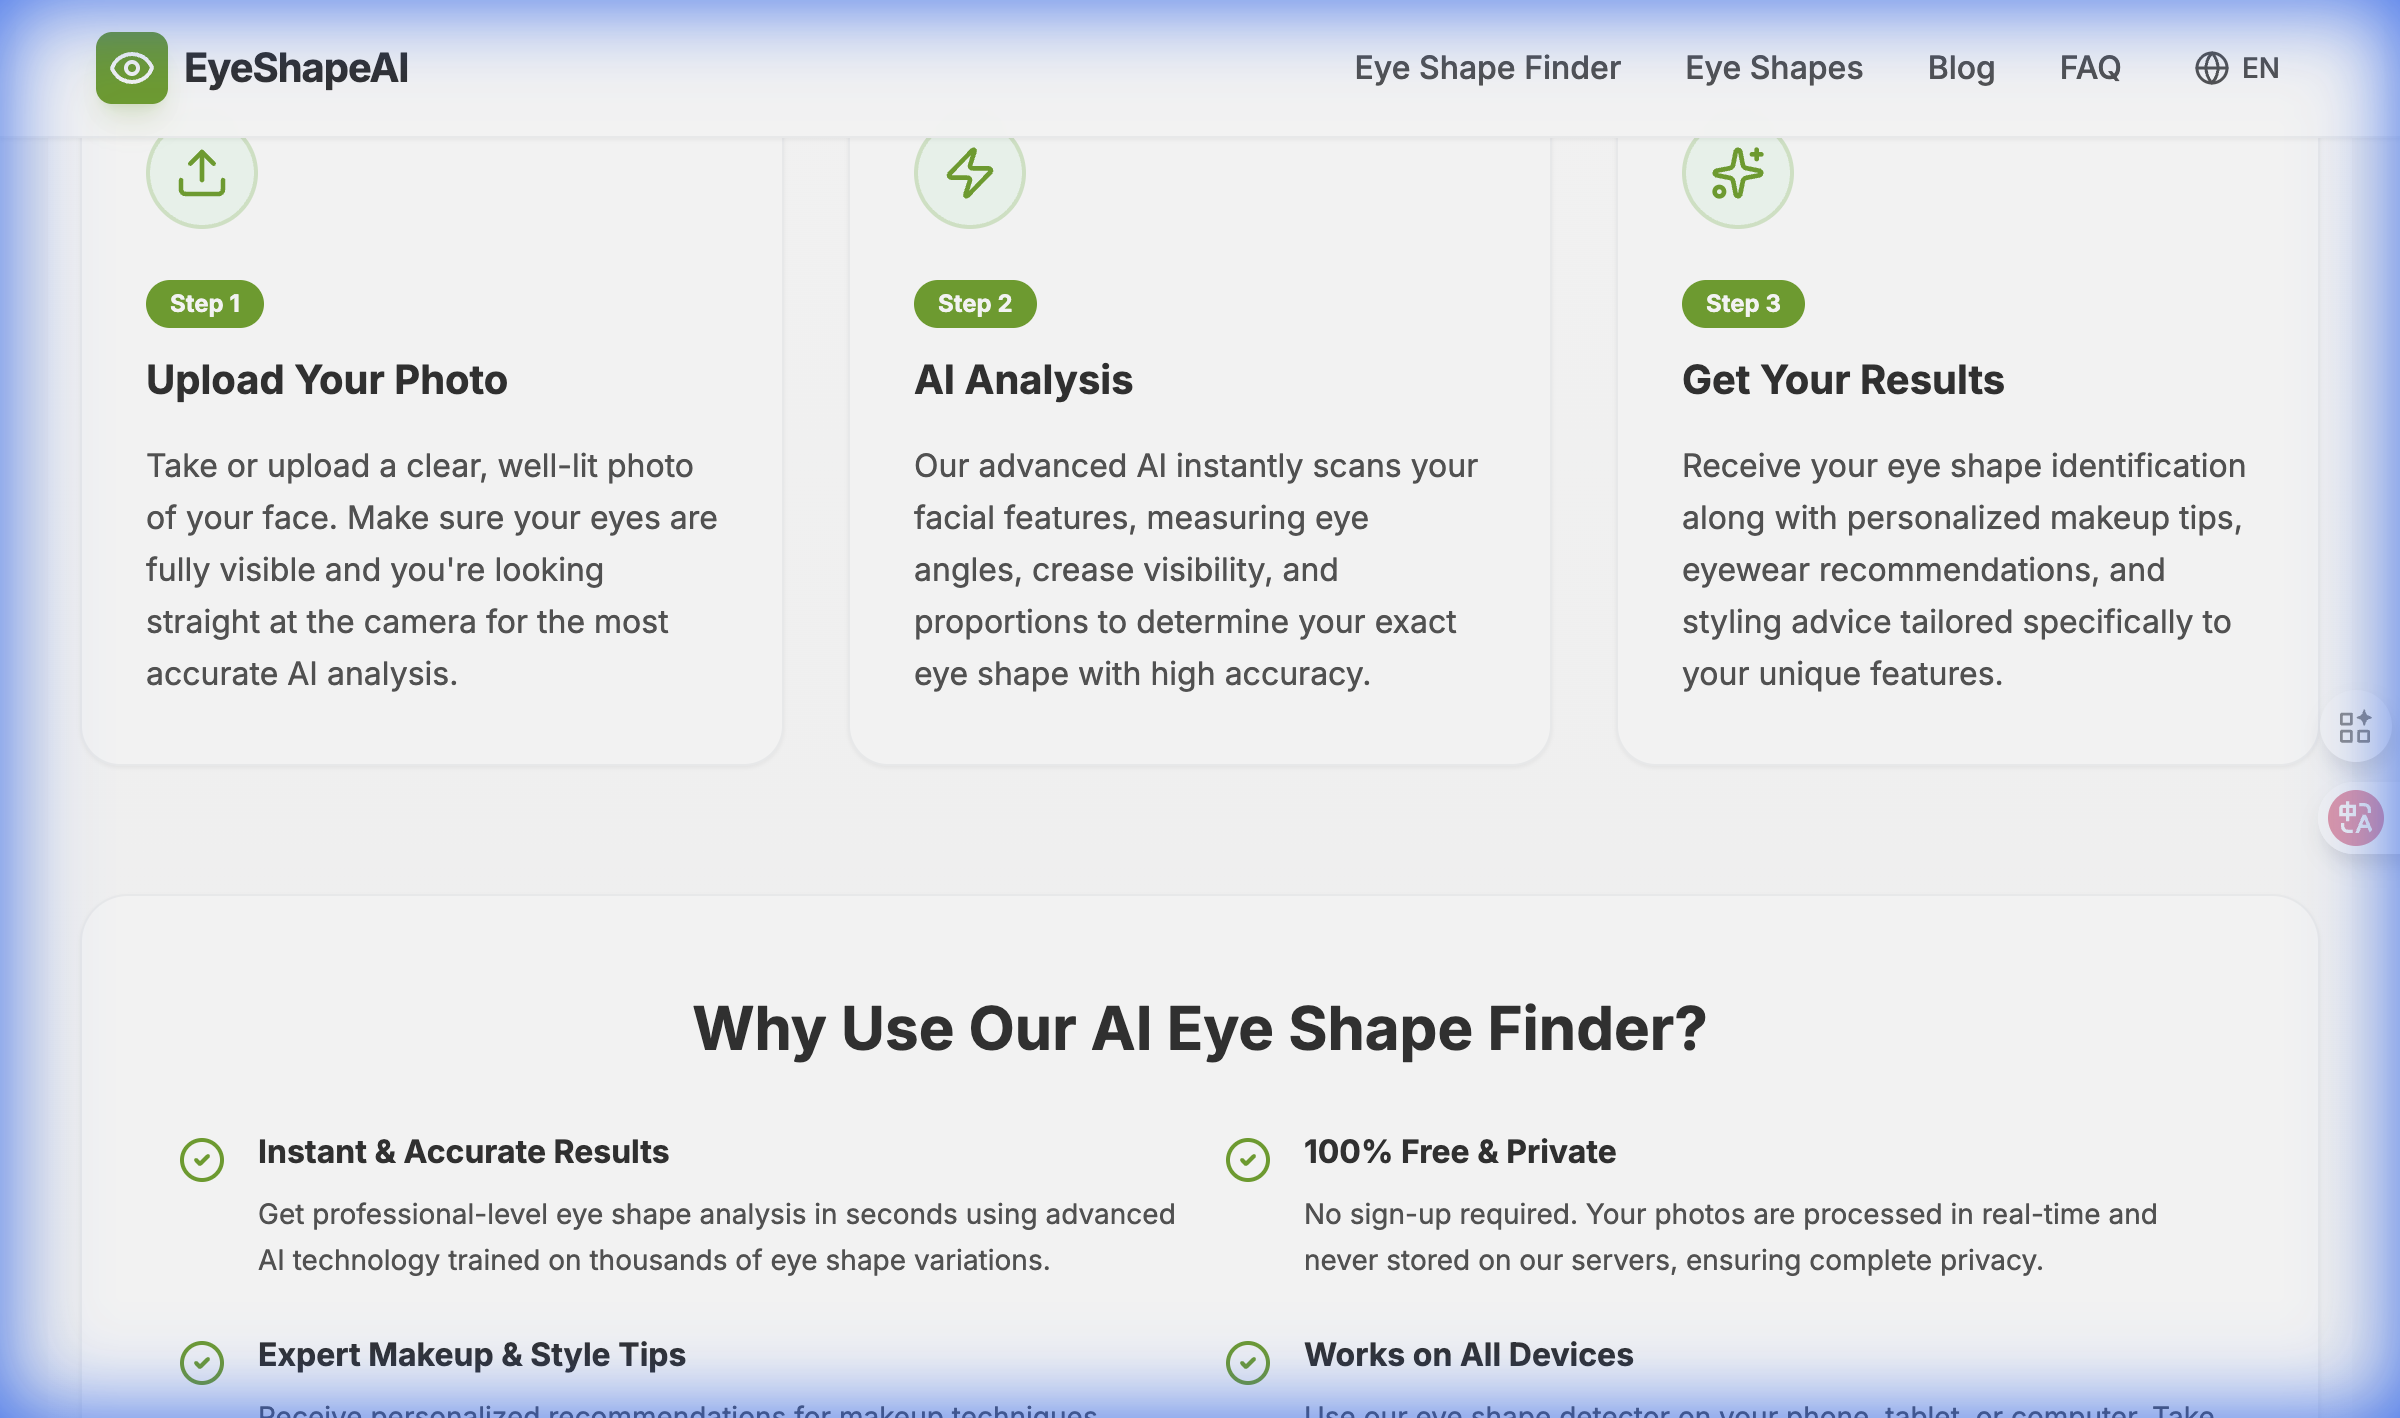Click the EyeShapeAI eye logo icon

(x=131, y=67)
